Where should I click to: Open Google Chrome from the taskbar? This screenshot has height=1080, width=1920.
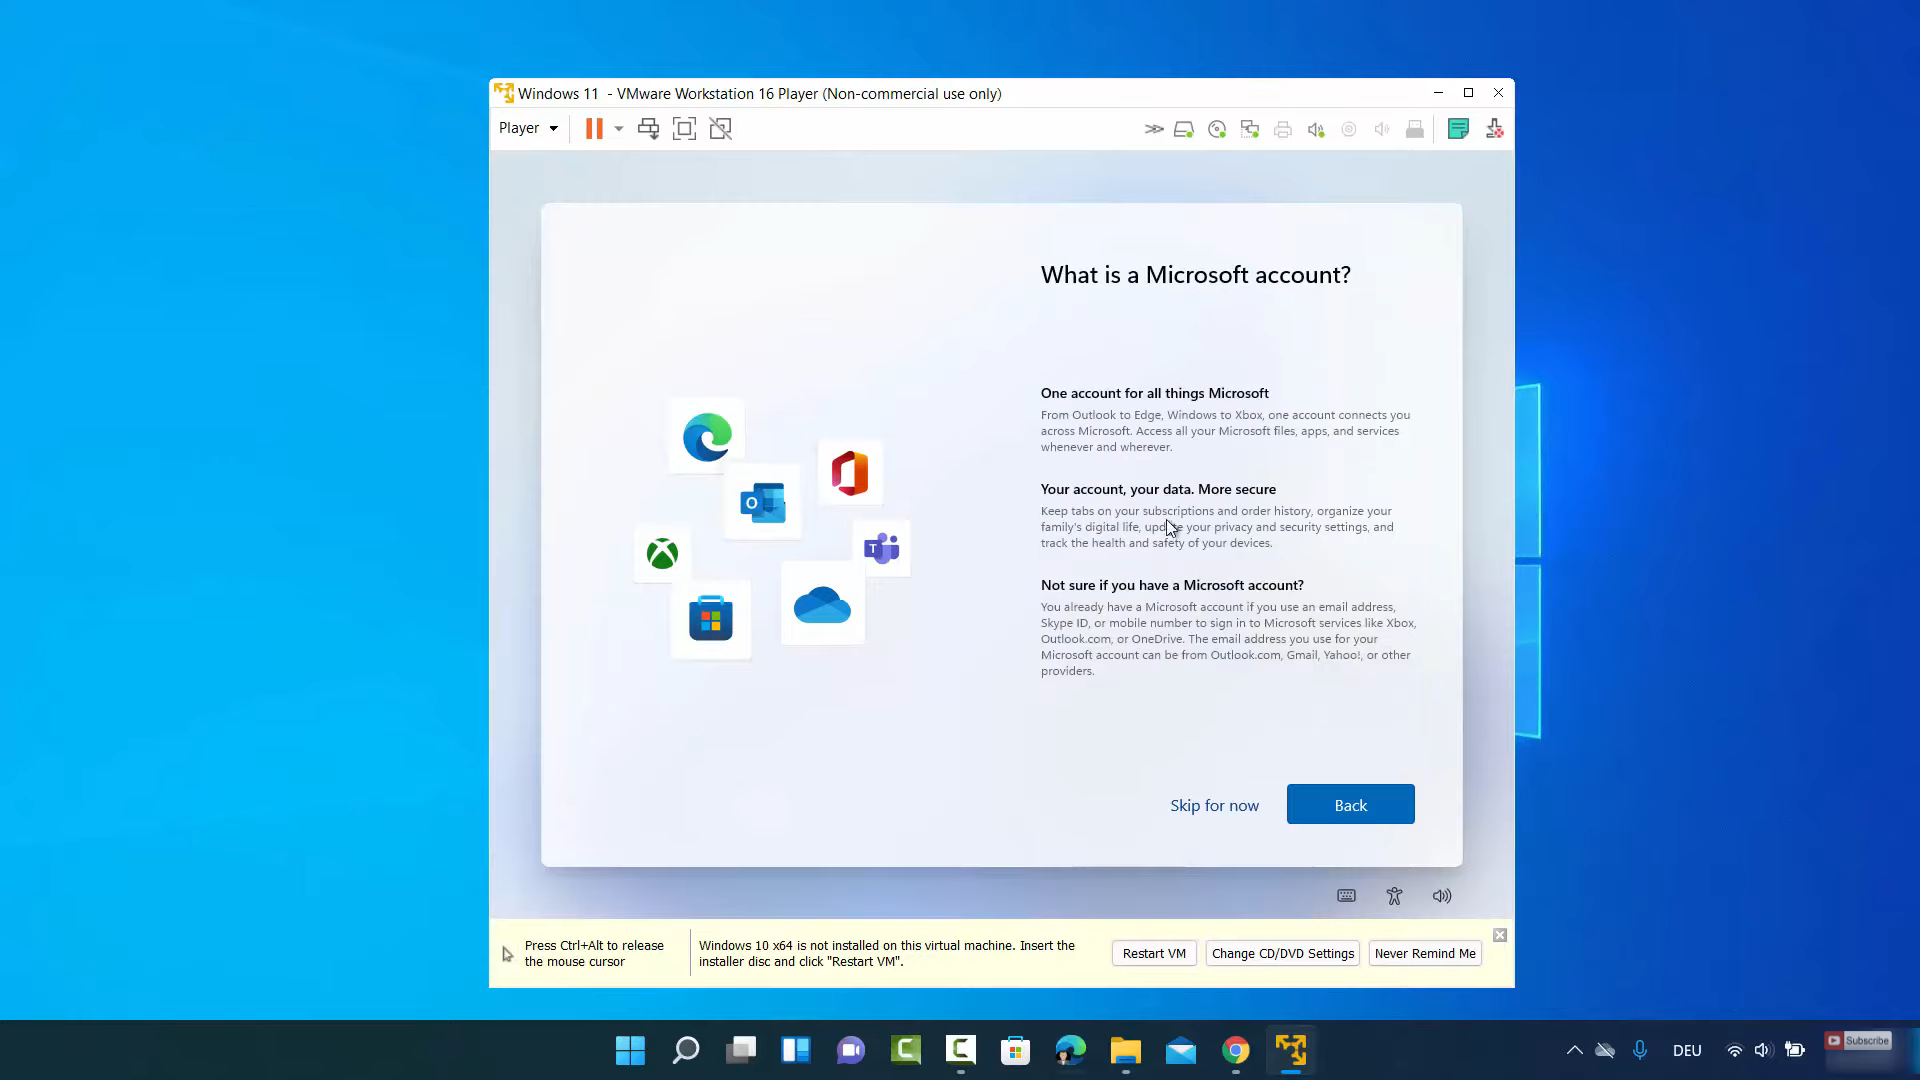point(1236,1050)
